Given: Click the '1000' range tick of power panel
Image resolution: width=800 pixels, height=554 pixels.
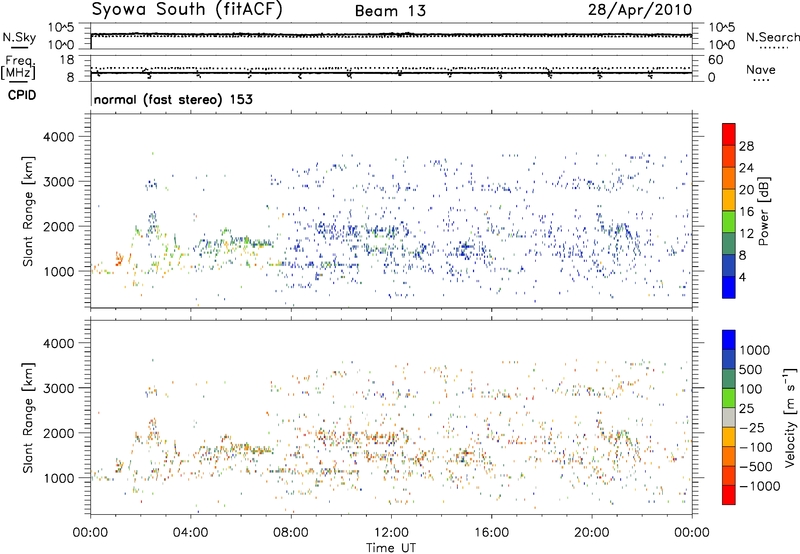Looking at the screenshot, I should tap(58, 271).
